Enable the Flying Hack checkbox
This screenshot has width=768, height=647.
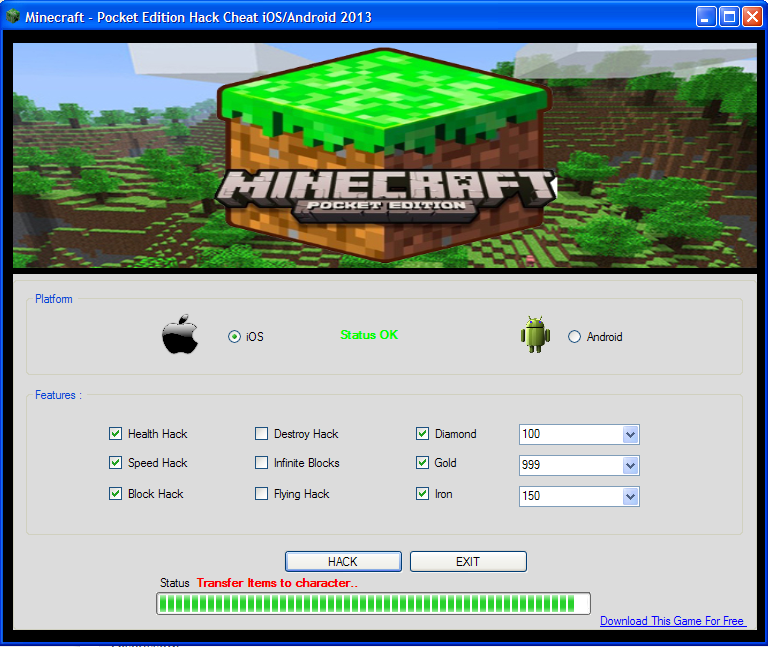pos(261,493)
